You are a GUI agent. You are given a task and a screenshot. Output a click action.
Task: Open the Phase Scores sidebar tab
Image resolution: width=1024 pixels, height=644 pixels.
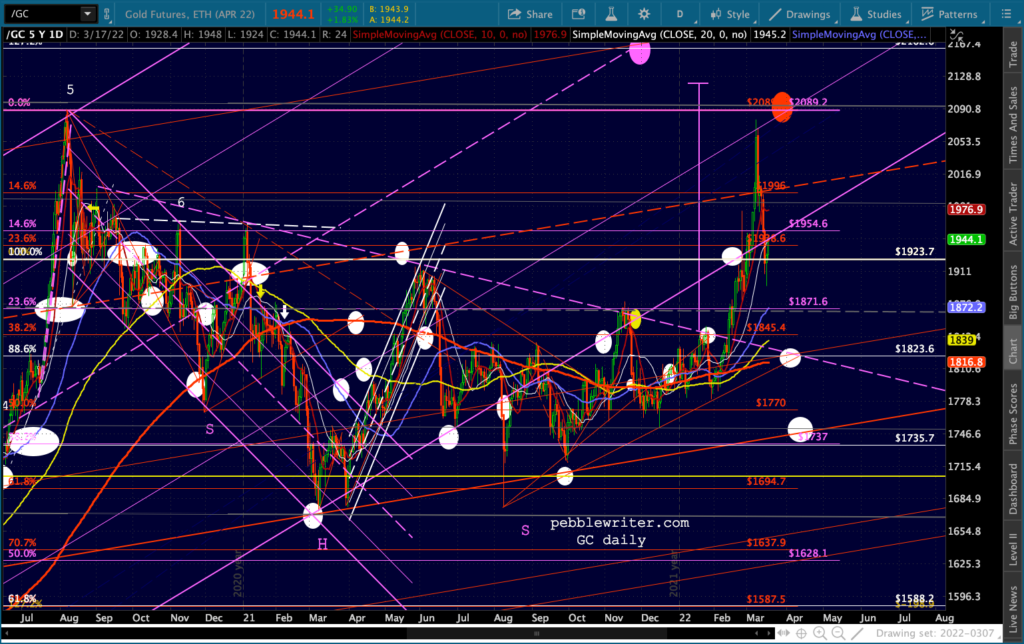pyautogui.click(x=1013, y=413)
